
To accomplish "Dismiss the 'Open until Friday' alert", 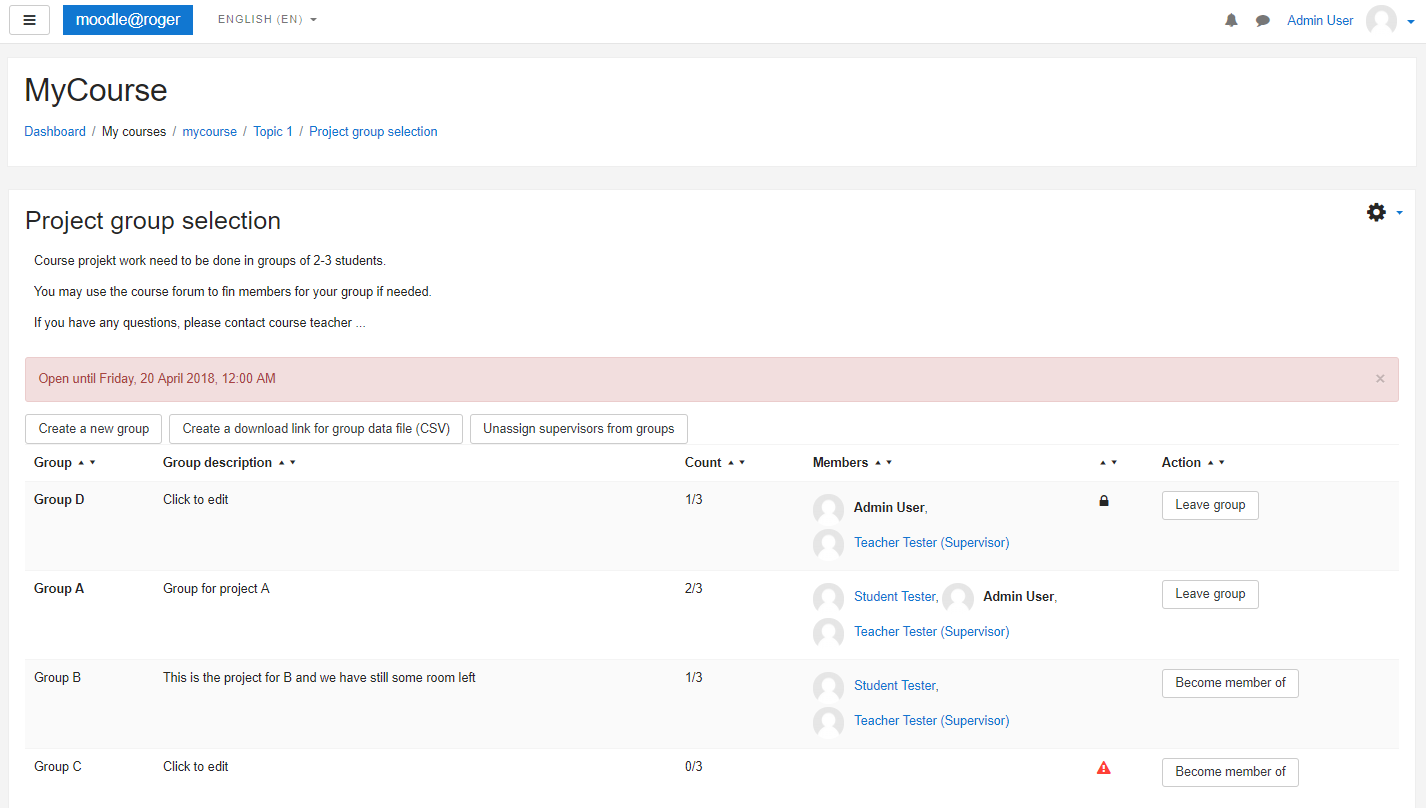I will [1380, 379].
